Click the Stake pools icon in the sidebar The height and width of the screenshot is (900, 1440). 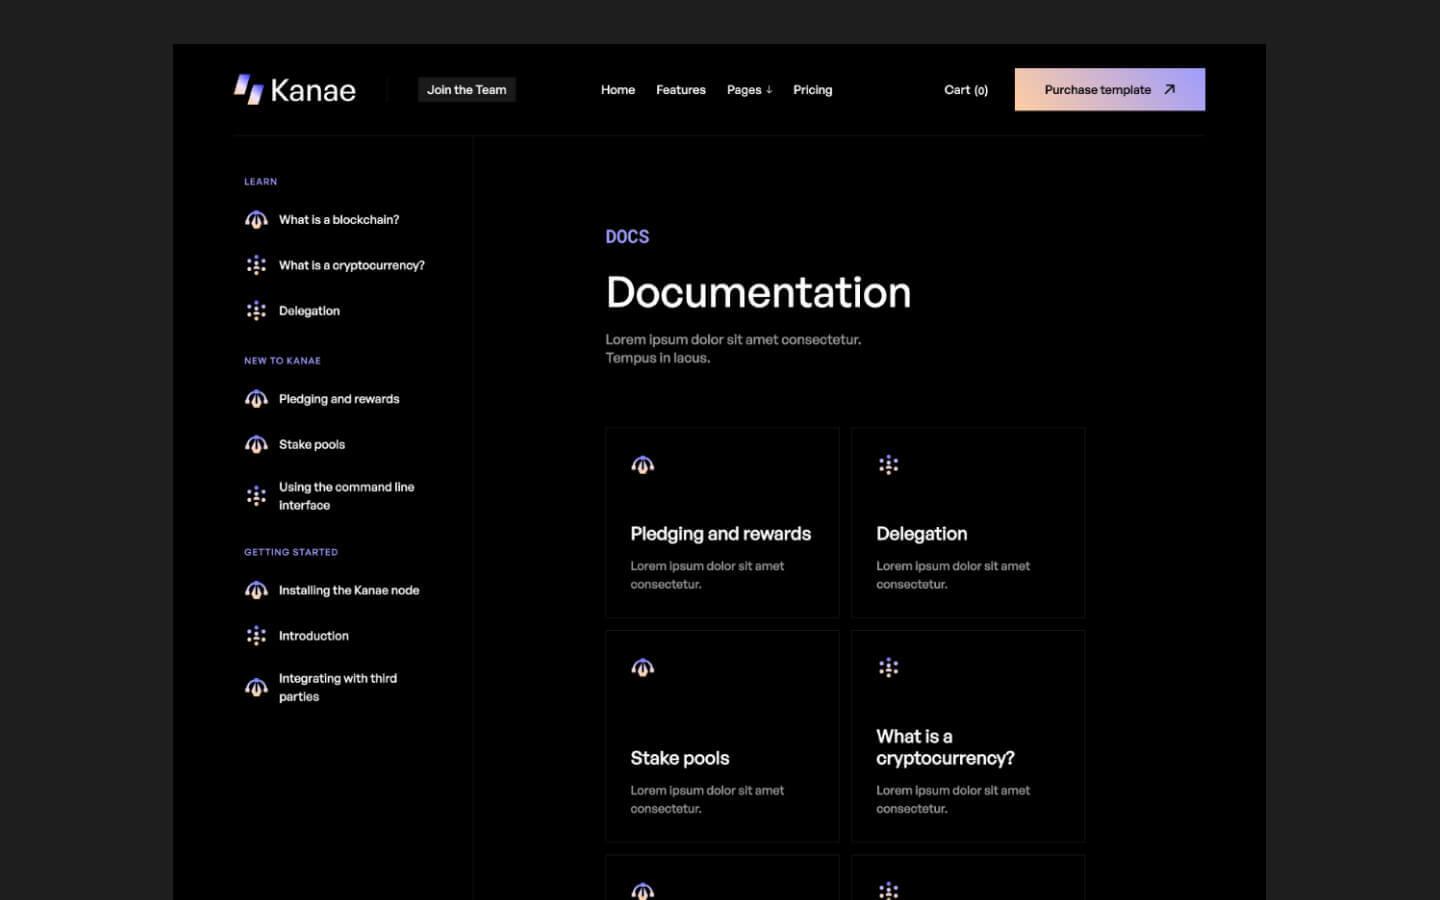[x=257, y=444]
